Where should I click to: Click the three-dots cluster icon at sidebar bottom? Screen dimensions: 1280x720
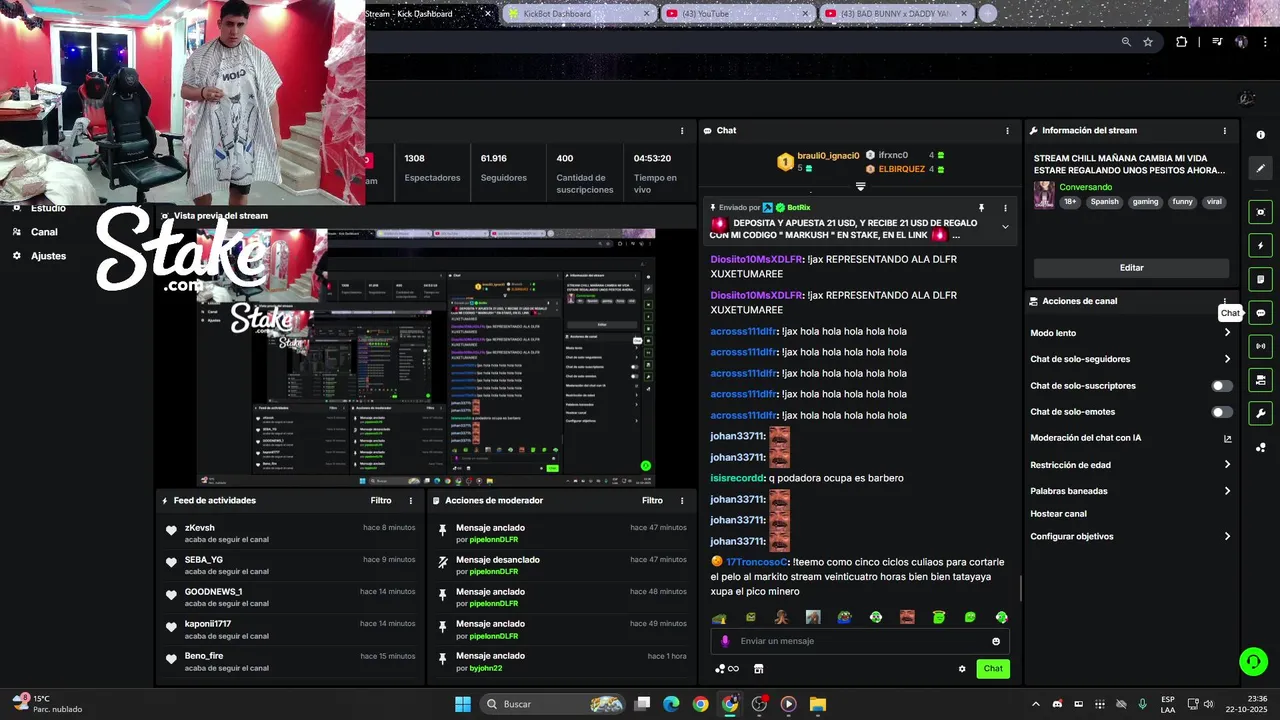click(1261, 447)
